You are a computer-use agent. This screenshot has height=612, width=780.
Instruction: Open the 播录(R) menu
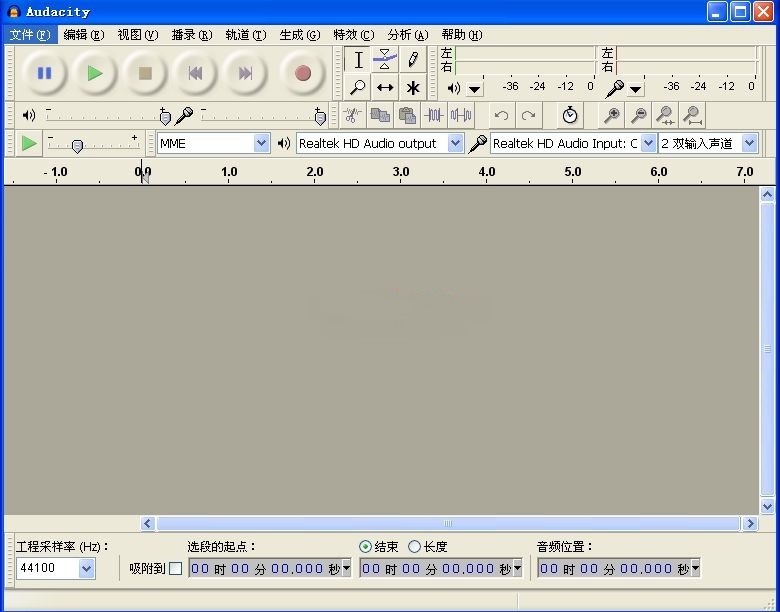[x=192, y=35]
